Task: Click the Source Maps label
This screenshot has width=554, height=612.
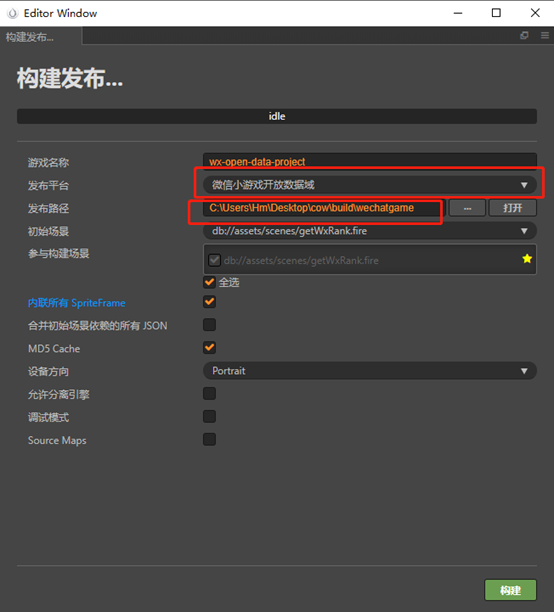Action: pyautogui.click(x=57, y=441)
